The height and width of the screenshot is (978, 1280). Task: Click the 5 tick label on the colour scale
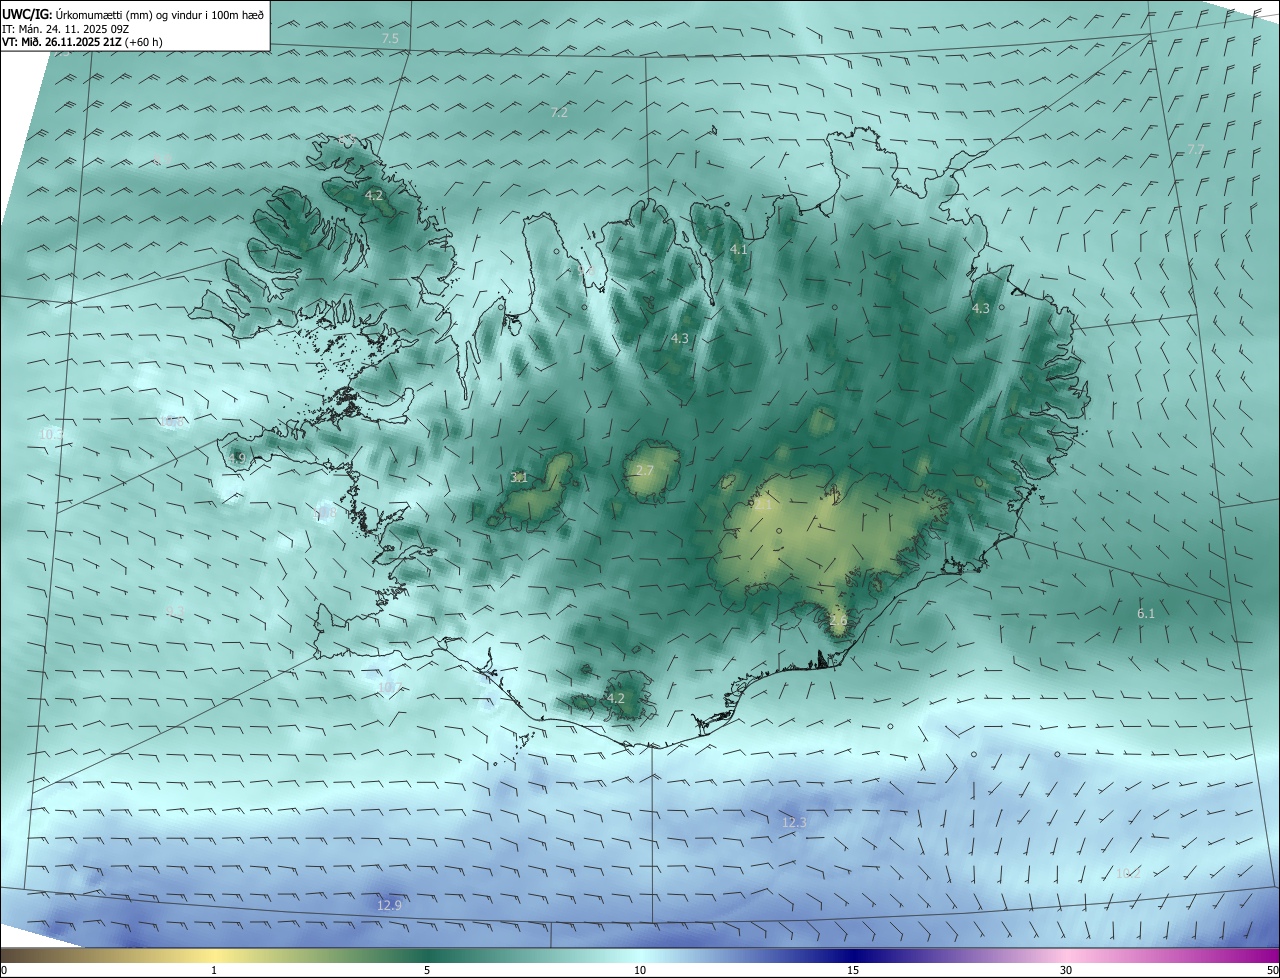click(427, 971)
